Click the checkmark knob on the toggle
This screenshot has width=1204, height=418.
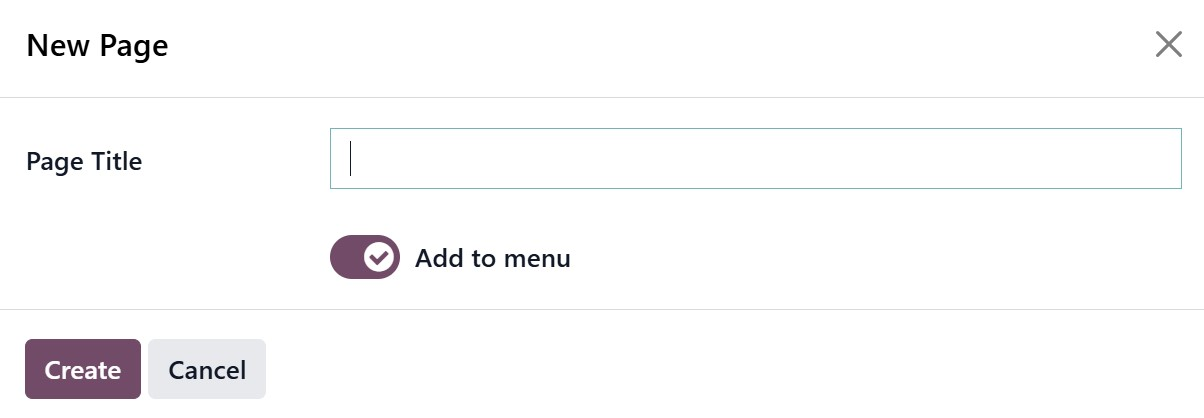(x=378, y=258)
